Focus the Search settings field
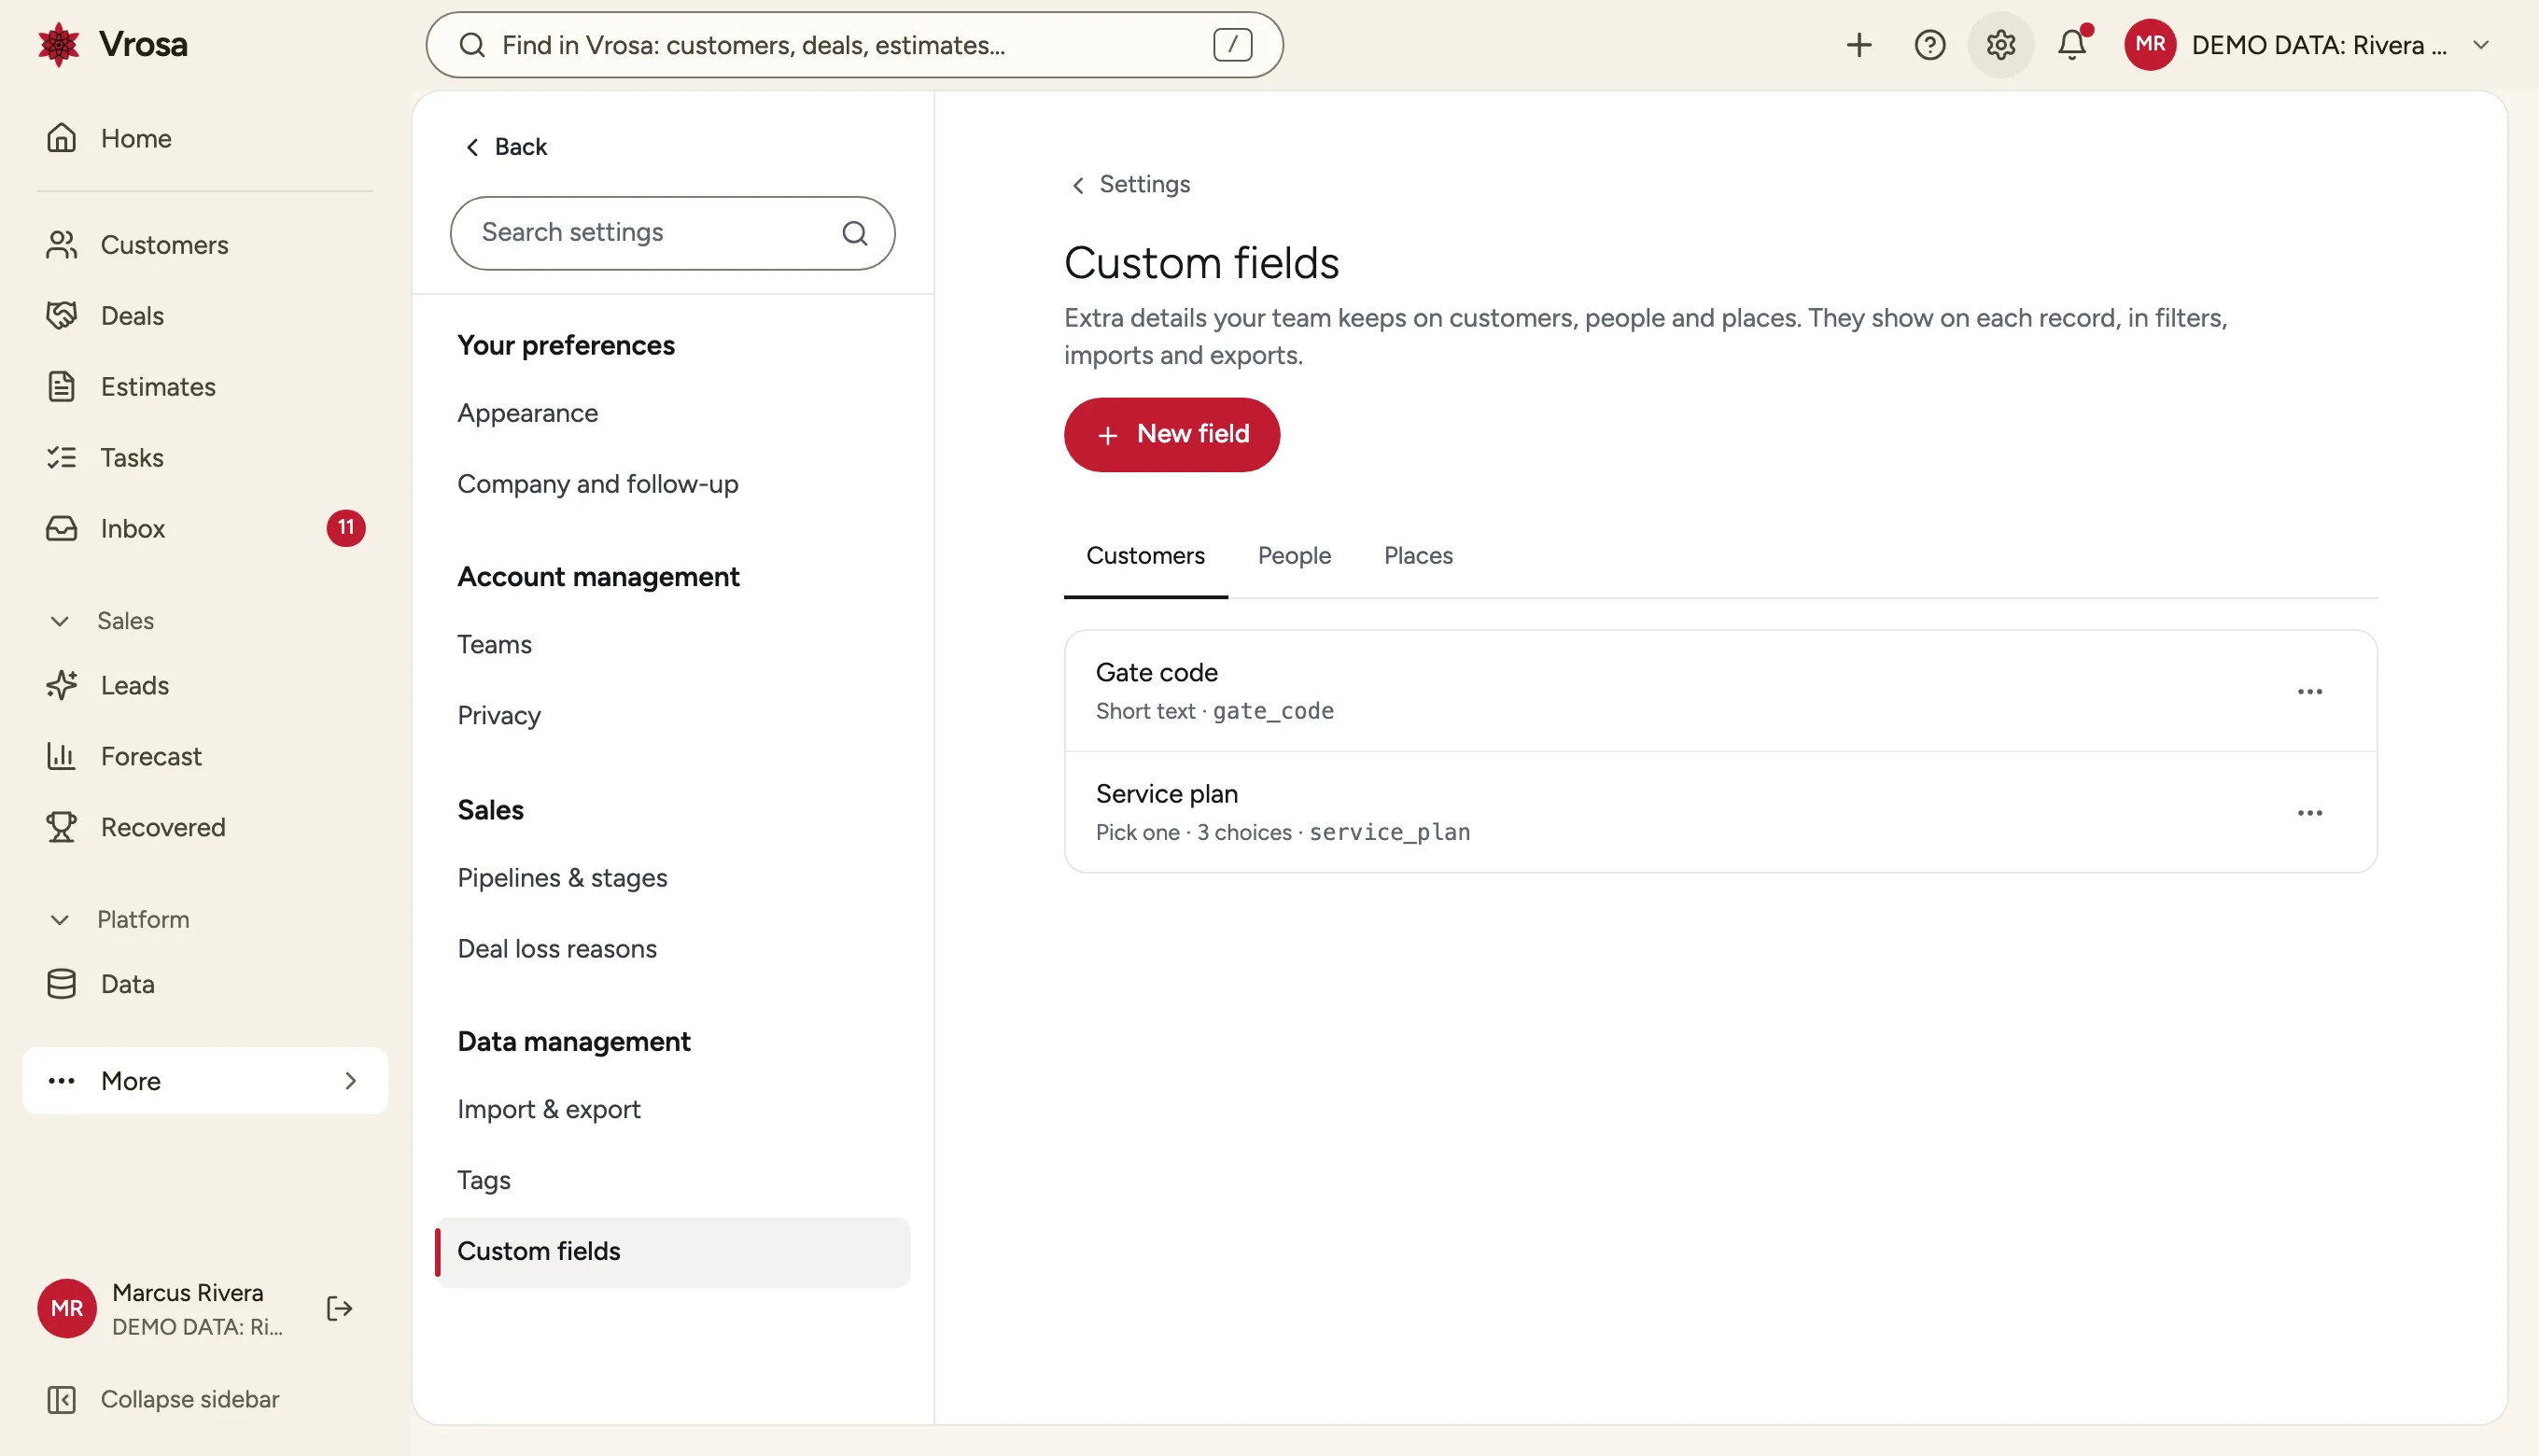2539x1456 pixels. click(x=672, y=233)
